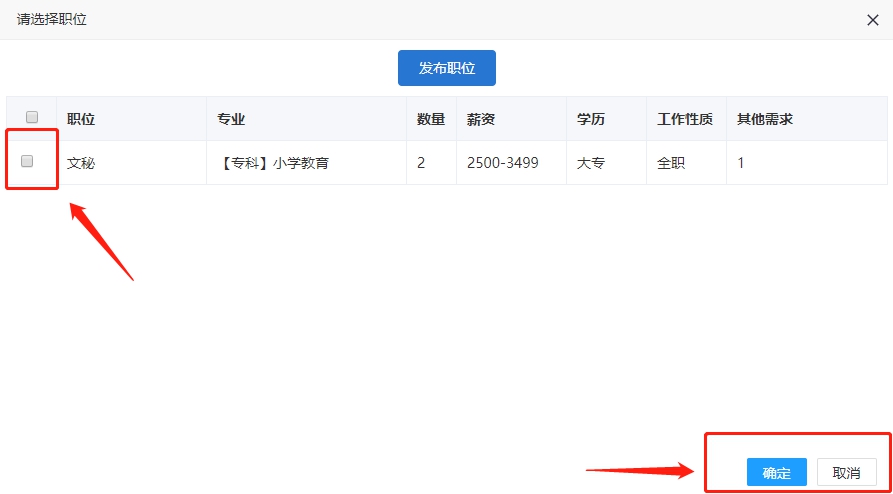Click the 薪资 column header

click(x=480, y=119)
